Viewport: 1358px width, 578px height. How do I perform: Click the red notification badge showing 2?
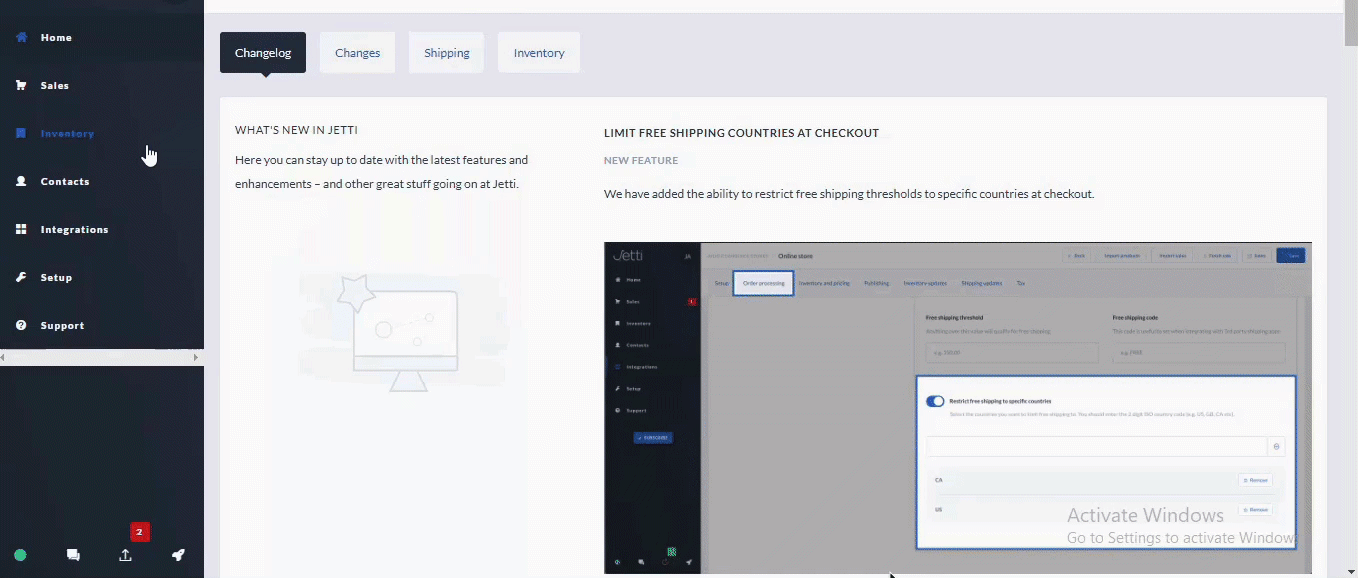140,532
